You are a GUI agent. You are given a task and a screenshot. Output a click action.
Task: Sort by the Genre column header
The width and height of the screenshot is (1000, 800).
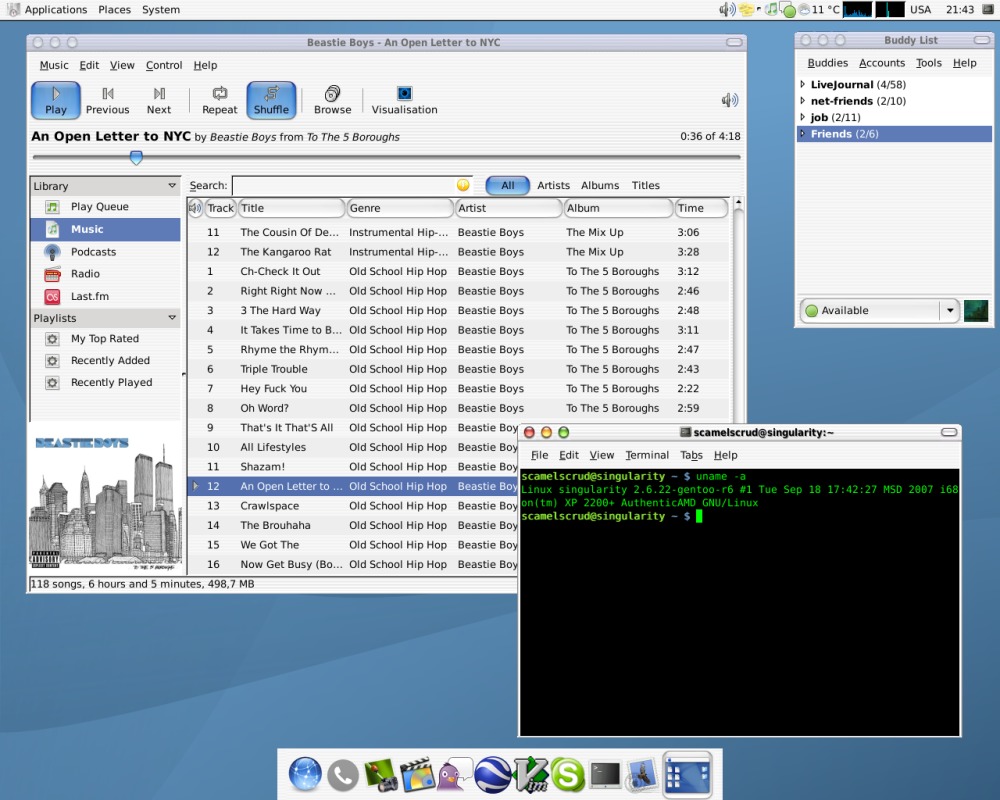click(x=400, y=208)
